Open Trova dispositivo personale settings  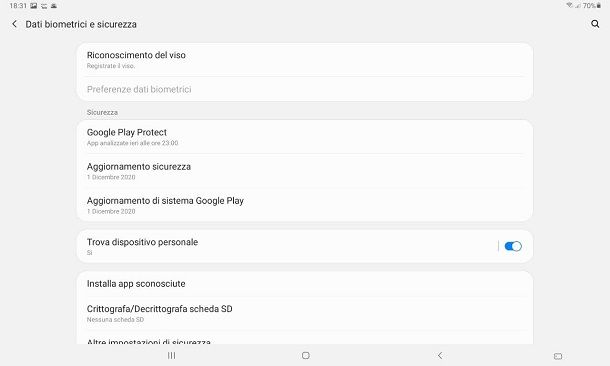point(286,246)
